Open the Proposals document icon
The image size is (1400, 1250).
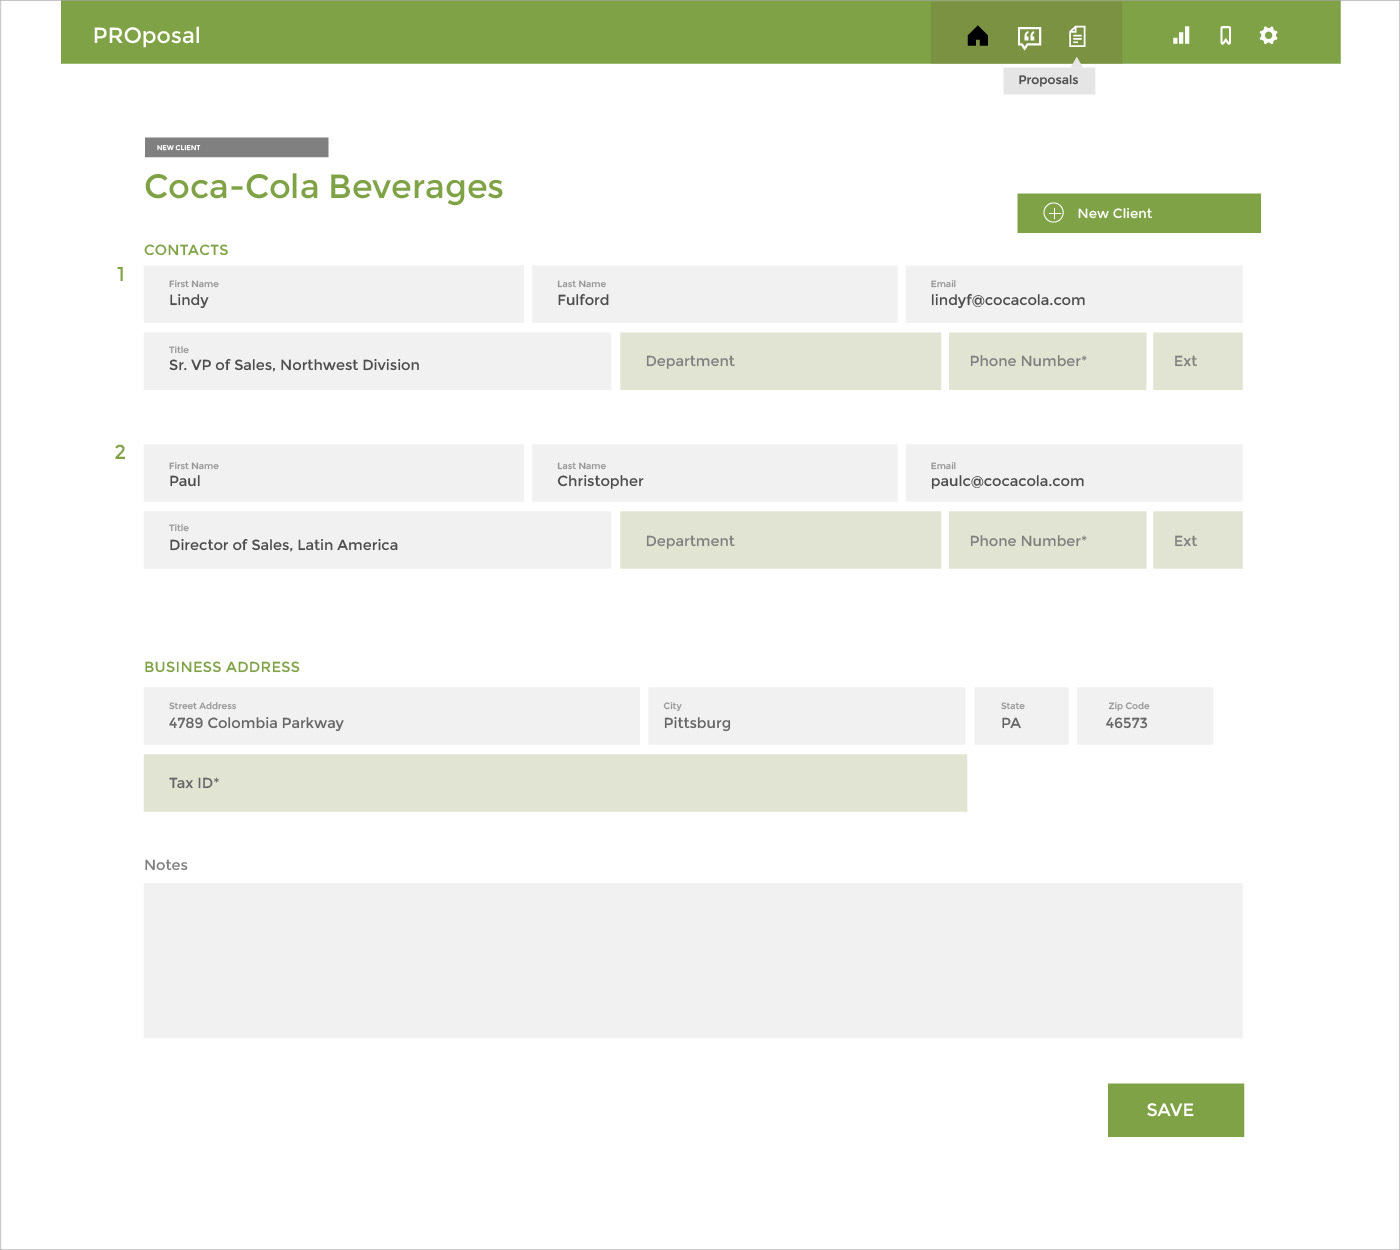click(1077, 36)
